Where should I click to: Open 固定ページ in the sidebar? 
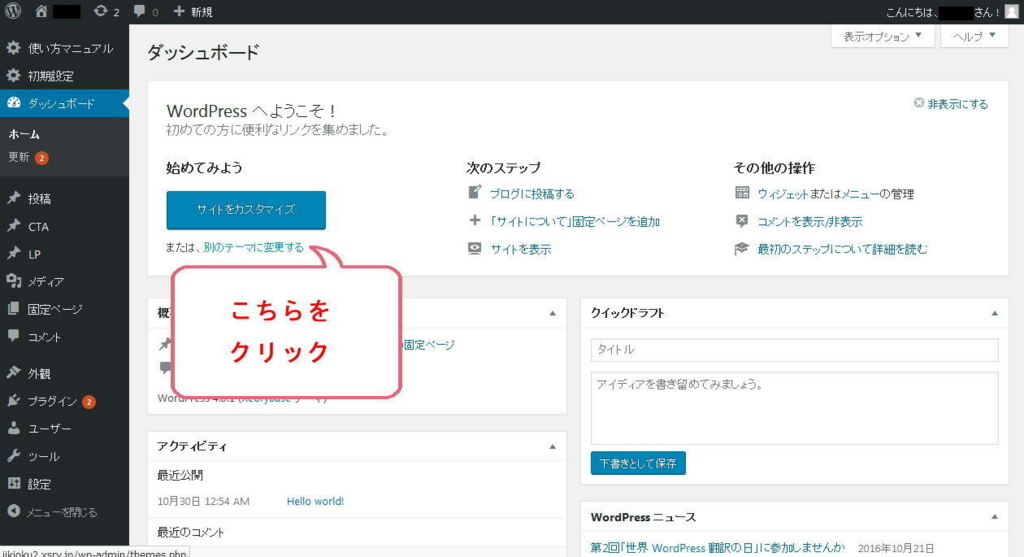pyautogui.click(x=64, y=309)
